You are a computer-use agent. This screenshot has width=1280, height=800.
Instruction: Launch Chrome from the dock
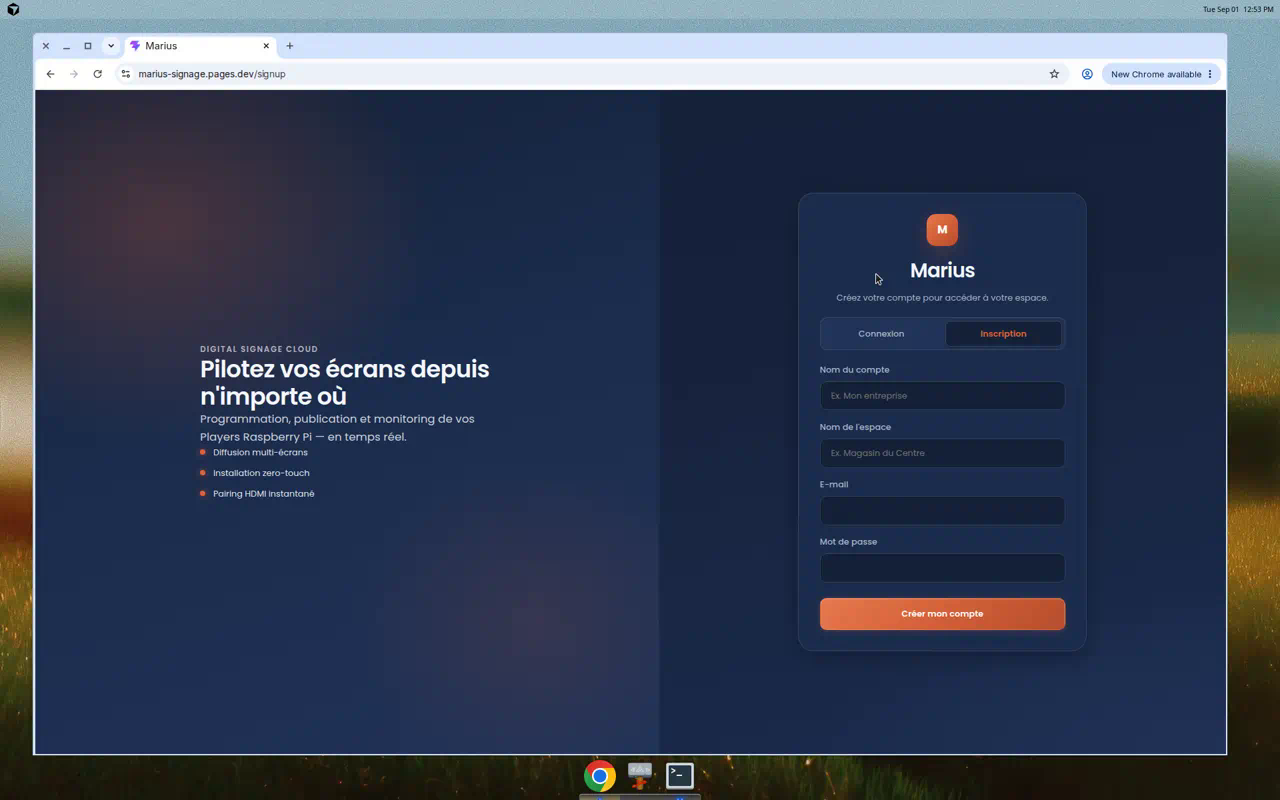[600, 776]
